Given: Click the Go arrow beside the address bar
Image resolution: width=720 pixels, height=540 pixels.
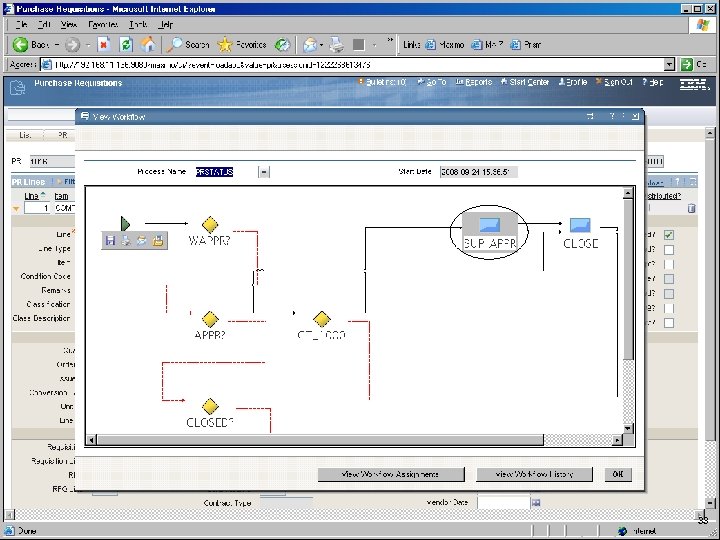Looking at the screenshot, I should click(x=686, y=64).
